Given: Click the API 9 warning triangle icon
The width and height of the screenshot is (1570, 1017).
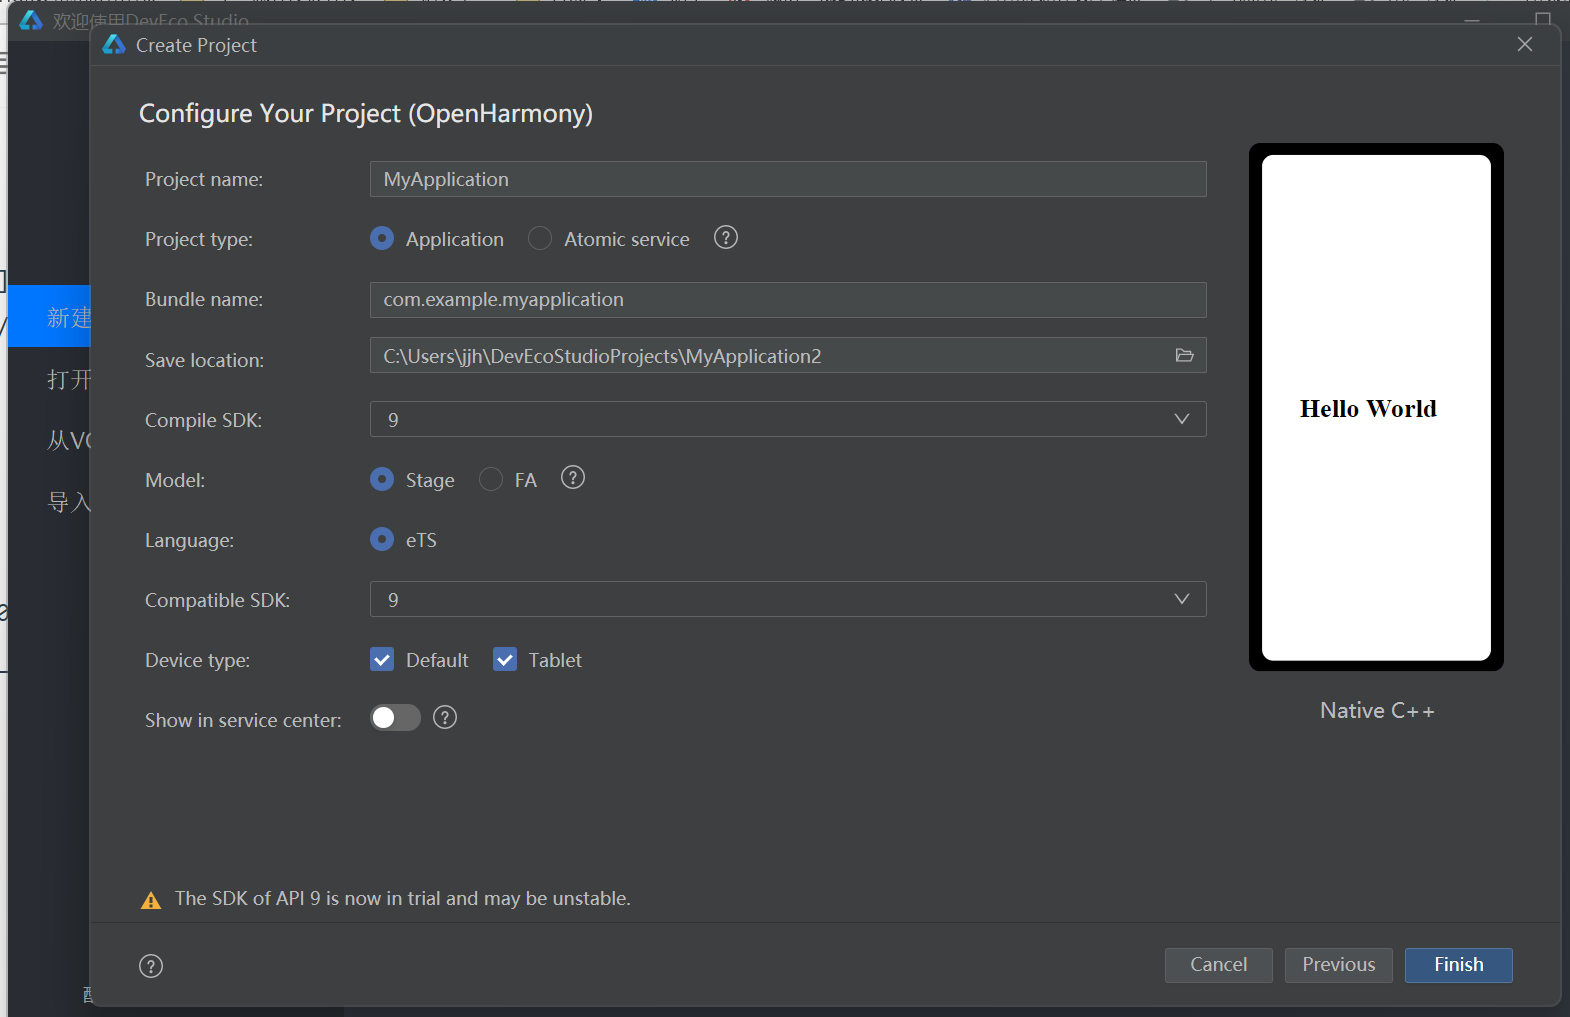Looking at the screenshot, I should coord(151,900).
